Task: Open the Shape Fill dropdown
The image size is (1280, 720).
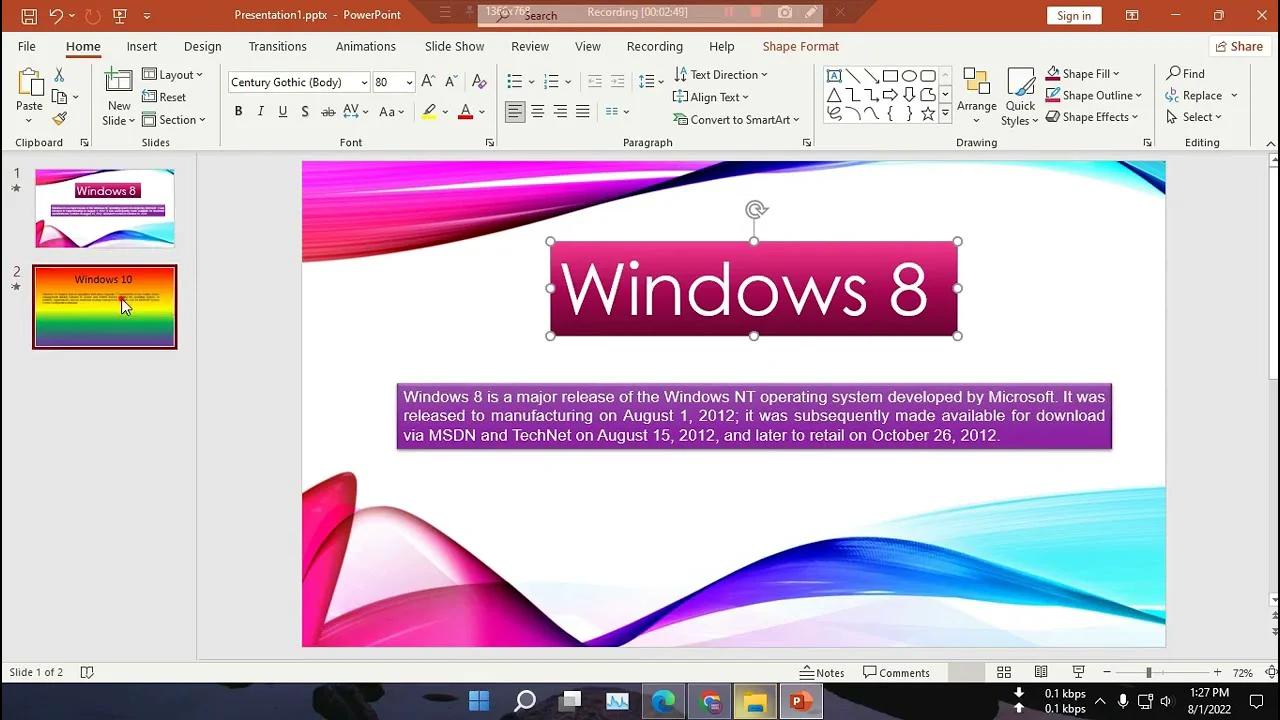Action: coord(1084,72)
